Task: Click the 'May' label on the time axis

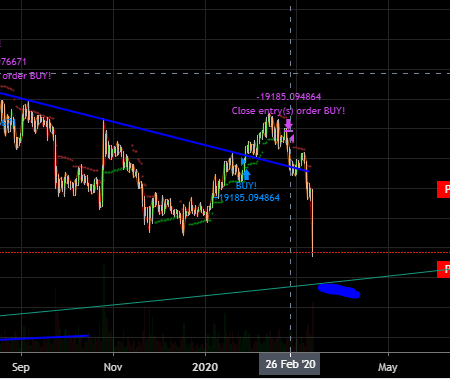Action: pos(388,367)
